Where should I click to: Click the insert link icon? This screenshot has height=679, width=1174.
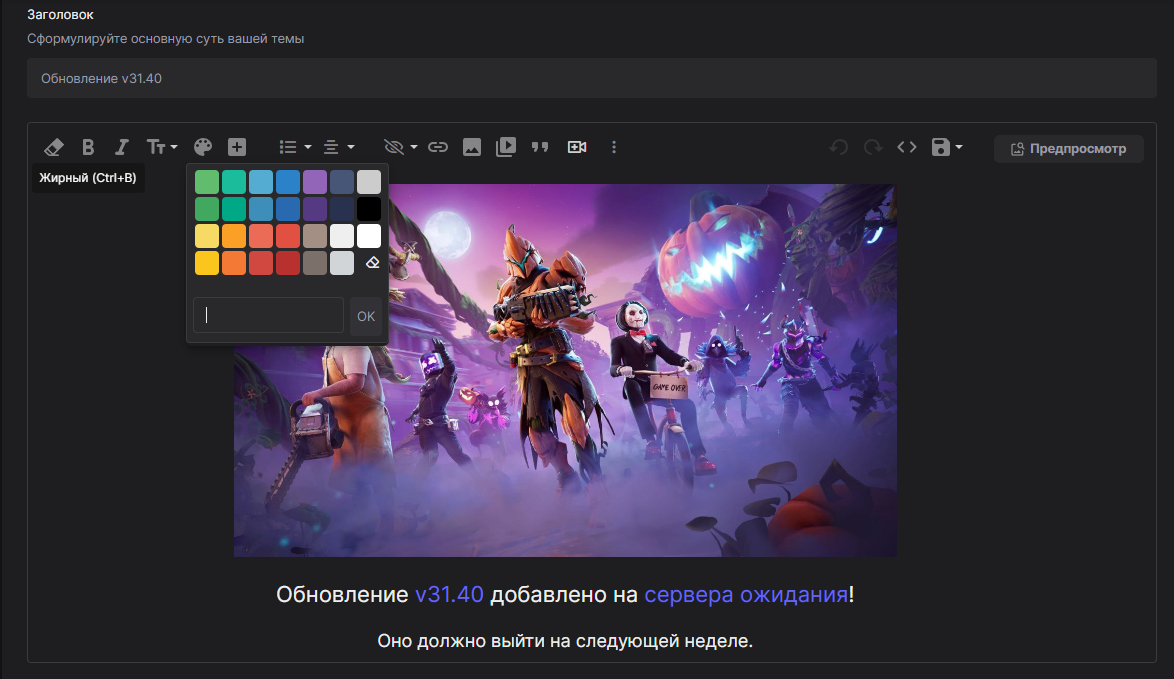coord(438,147)
